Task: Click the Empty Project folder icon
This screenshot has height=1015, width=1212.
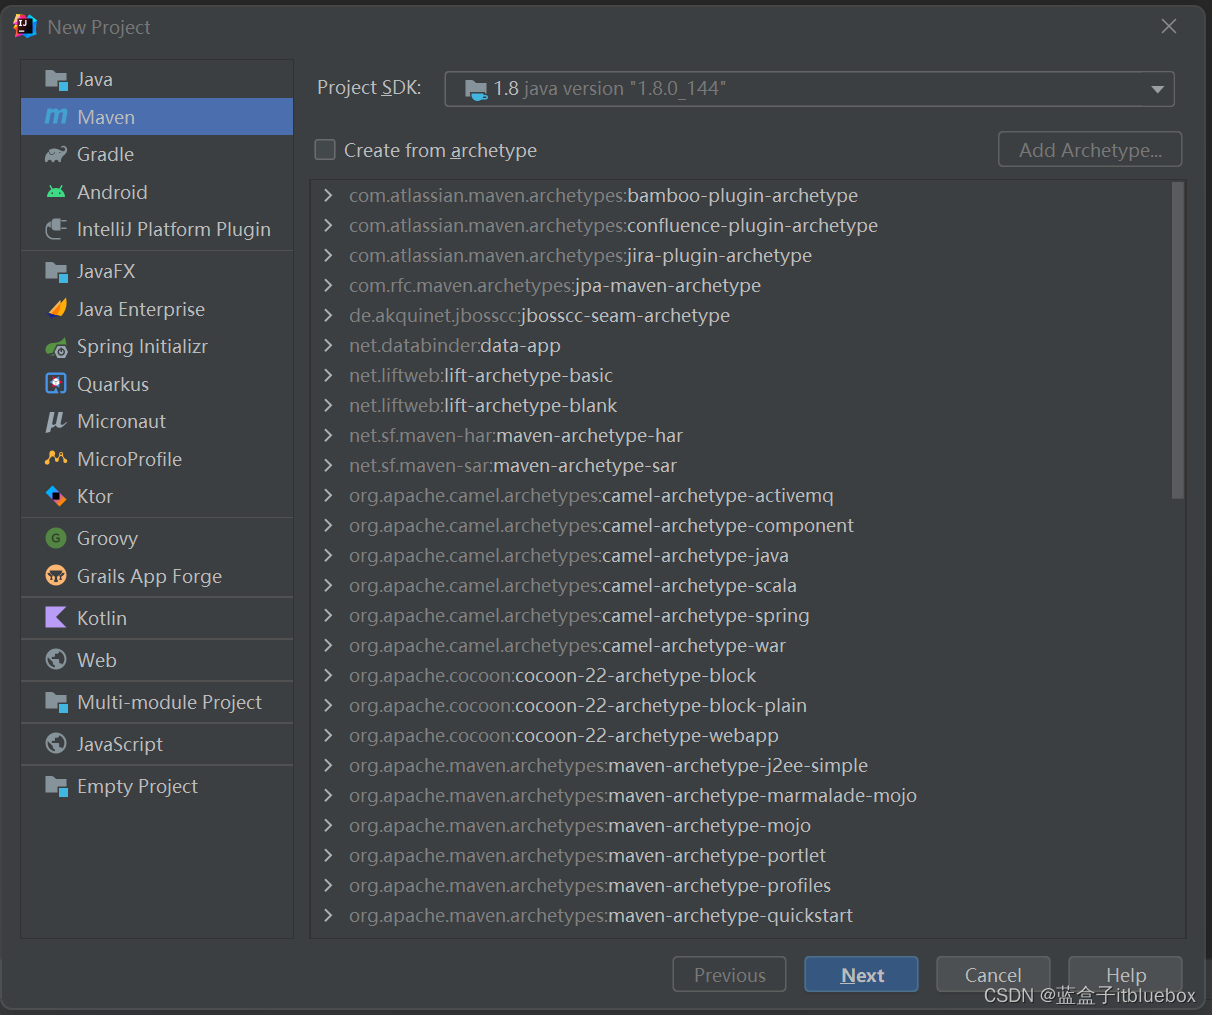Action: [56, 786]
